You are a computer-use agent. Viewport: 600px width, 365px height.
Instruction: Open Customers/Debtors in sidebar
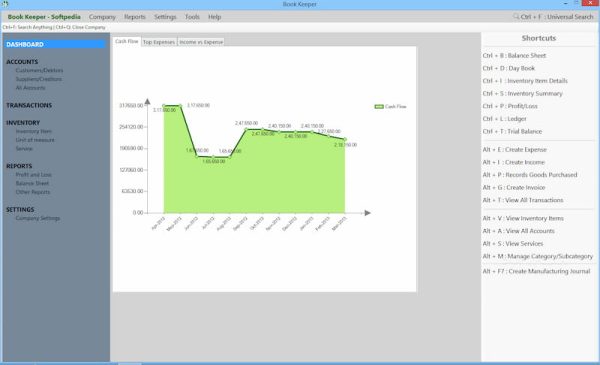tap(39, 70)
